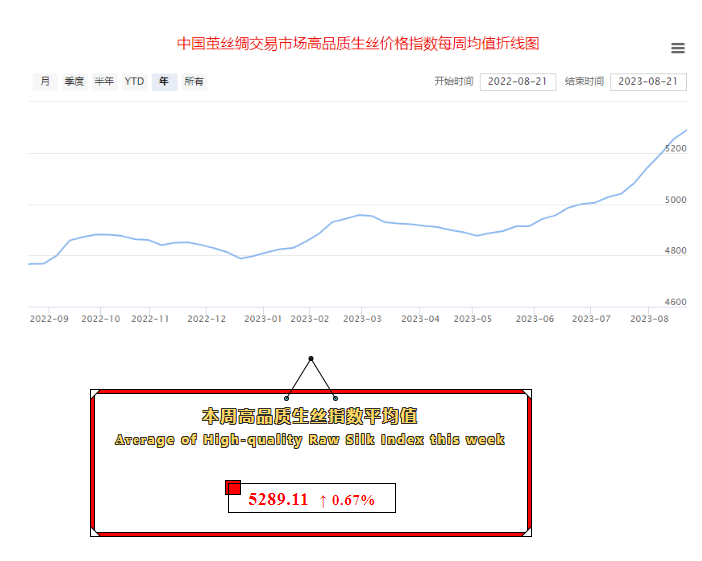The height and width of the screenshot is (561, 702).
Task: Click the 开始时间 label
Action: pos(453,82)
